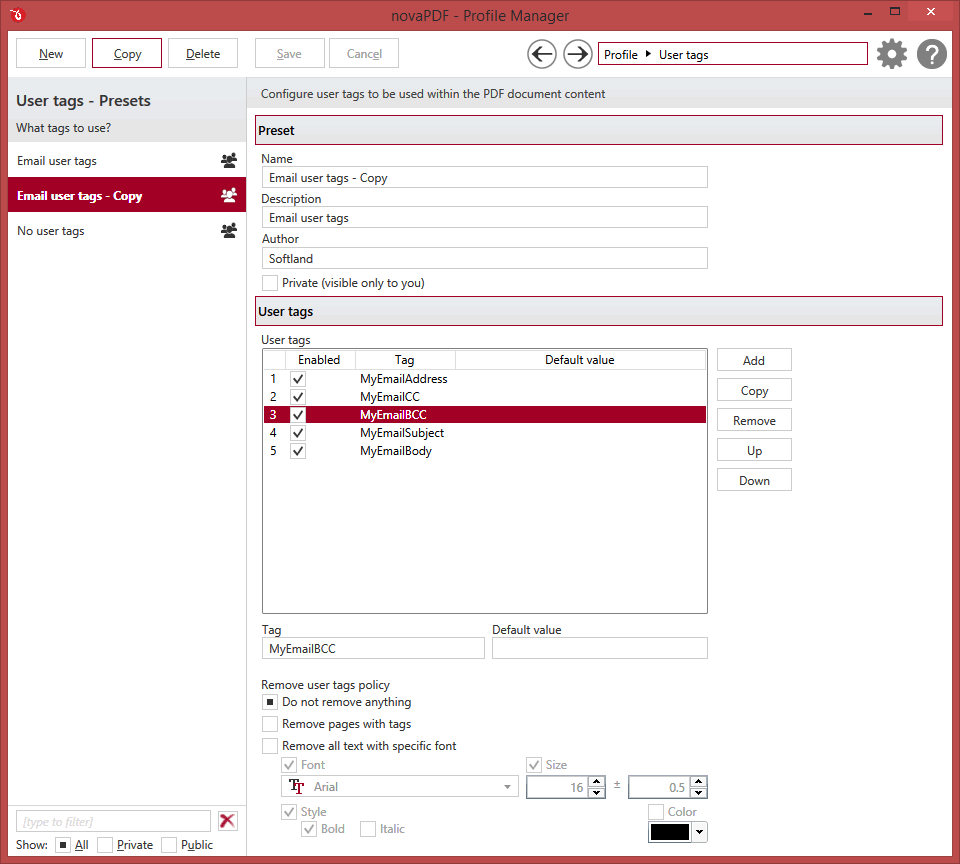960x864 pixels.
Task: Show All presets filter option
Action: pyautogui.click(x=62, y=845)
